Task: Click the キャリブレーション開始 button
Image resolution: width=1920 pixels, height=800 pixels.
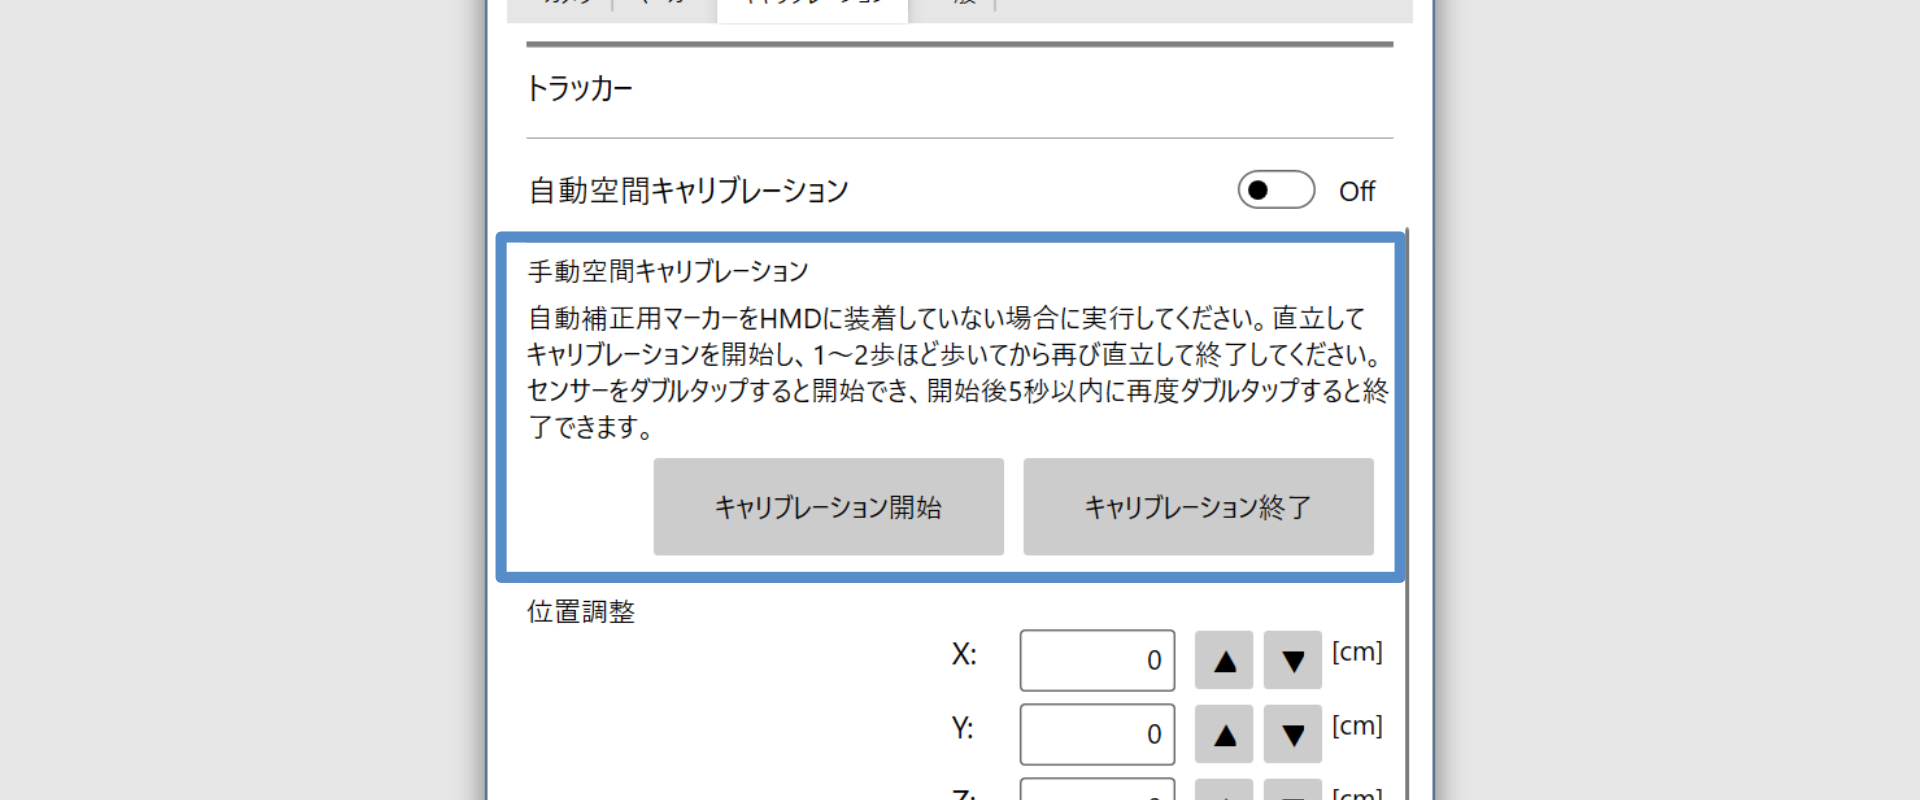Action: point(828,507)
